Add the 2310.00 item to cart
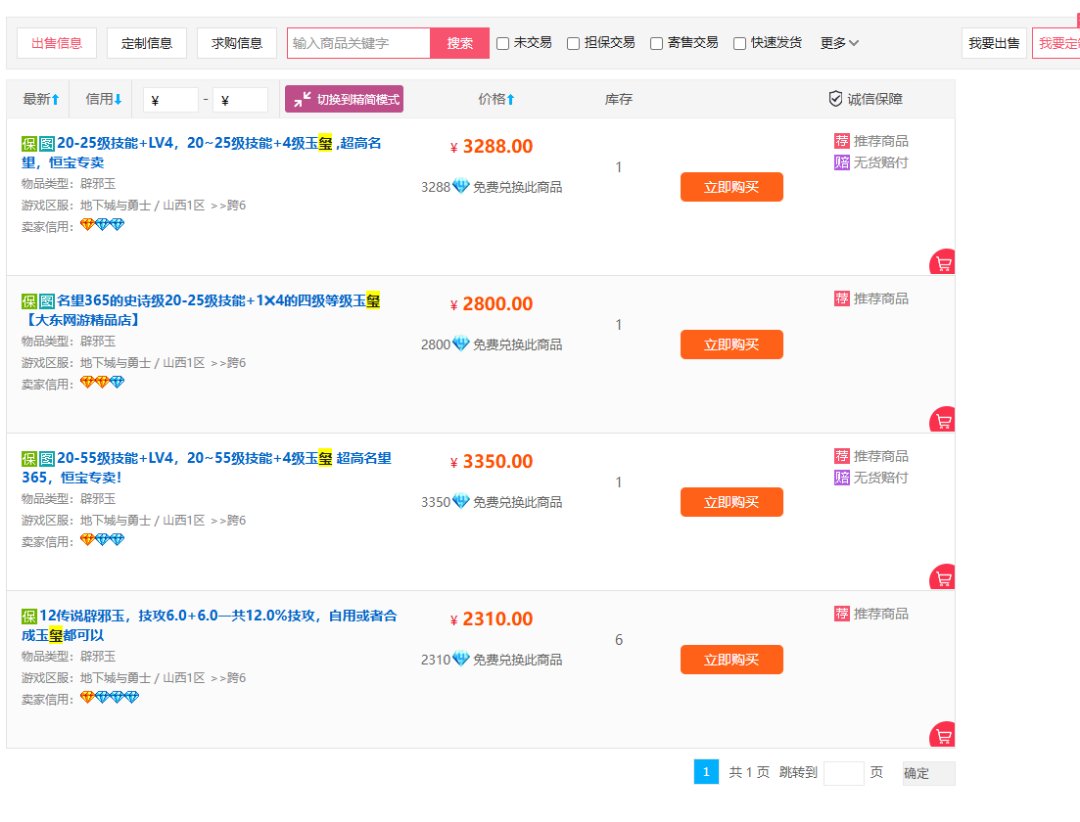Image resolution: width=1080 pixels, height=822 pixels. [x=942, y=736]
